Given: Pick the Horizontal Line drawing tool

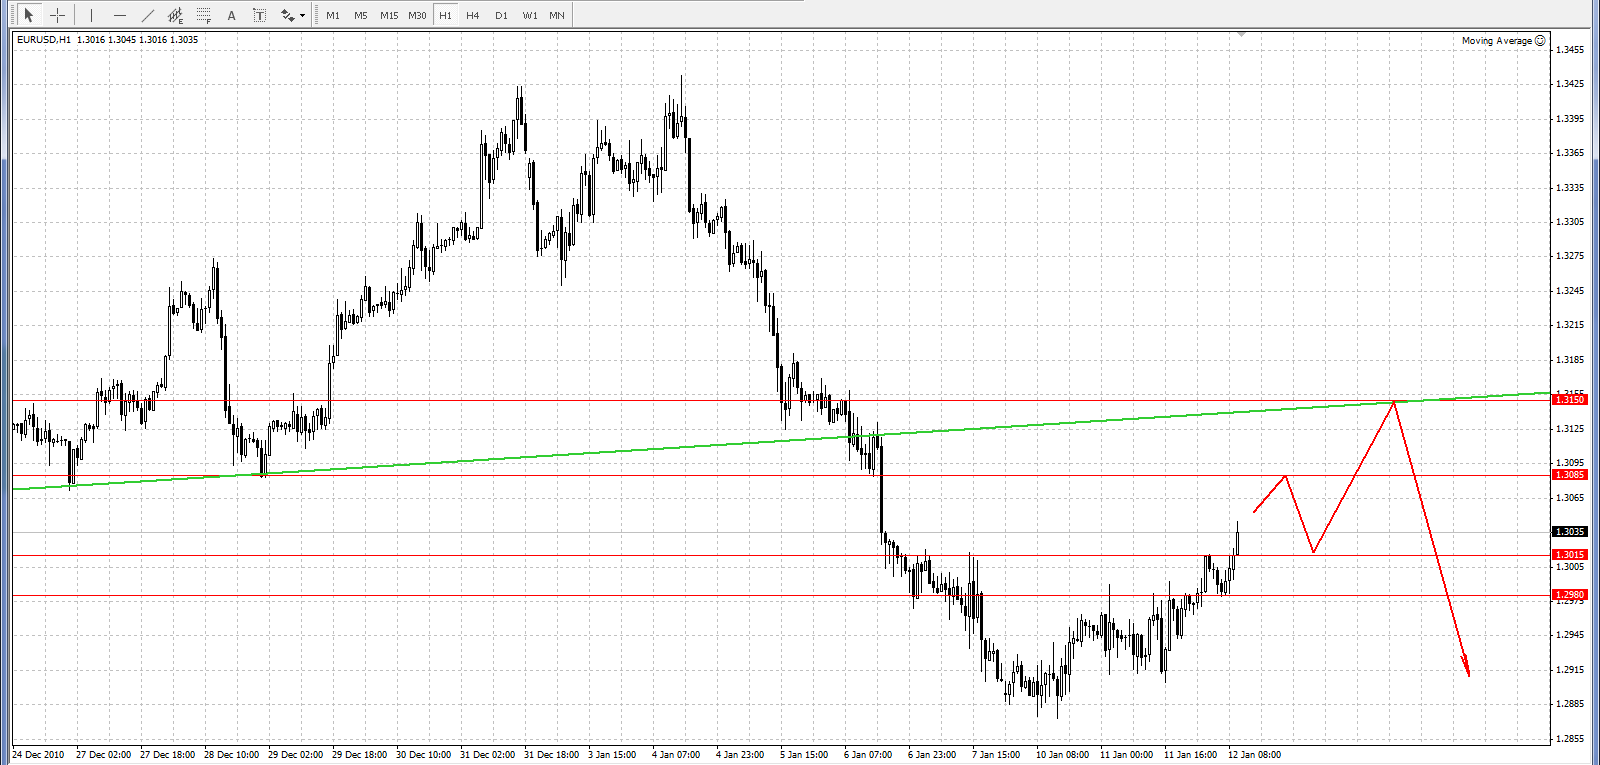Looking at the screenshot, I should [x=120, y=15].
